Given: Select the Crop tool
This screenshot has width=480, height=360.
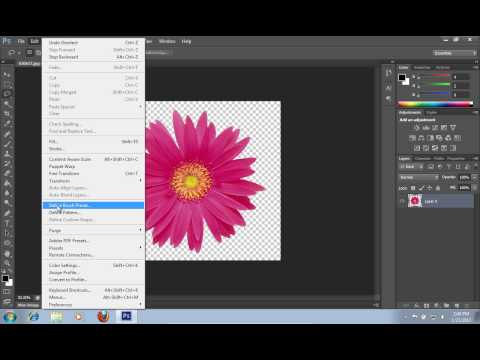Looking at the screenshot, I should coord(7,114).
